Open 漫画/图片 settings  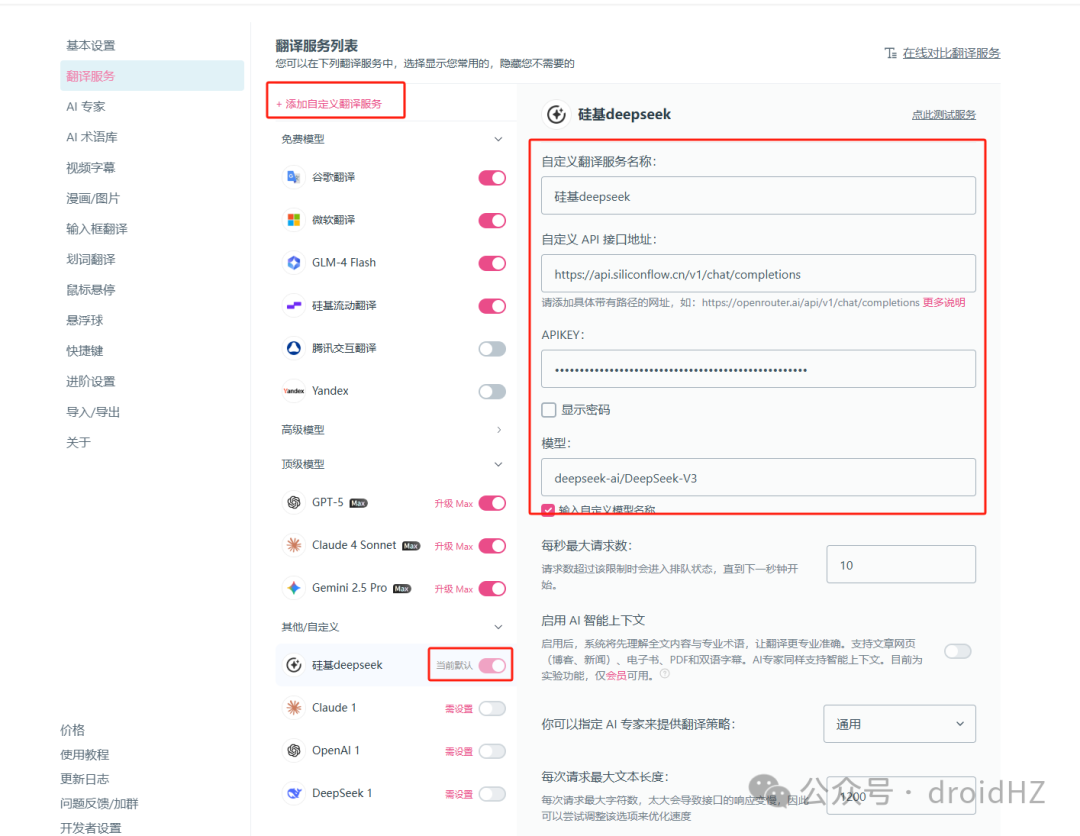[93, 198]
